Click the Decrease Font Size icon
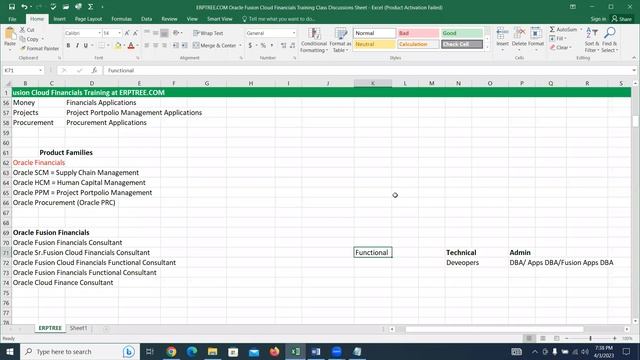640x360 pixels. pos(136,33)
